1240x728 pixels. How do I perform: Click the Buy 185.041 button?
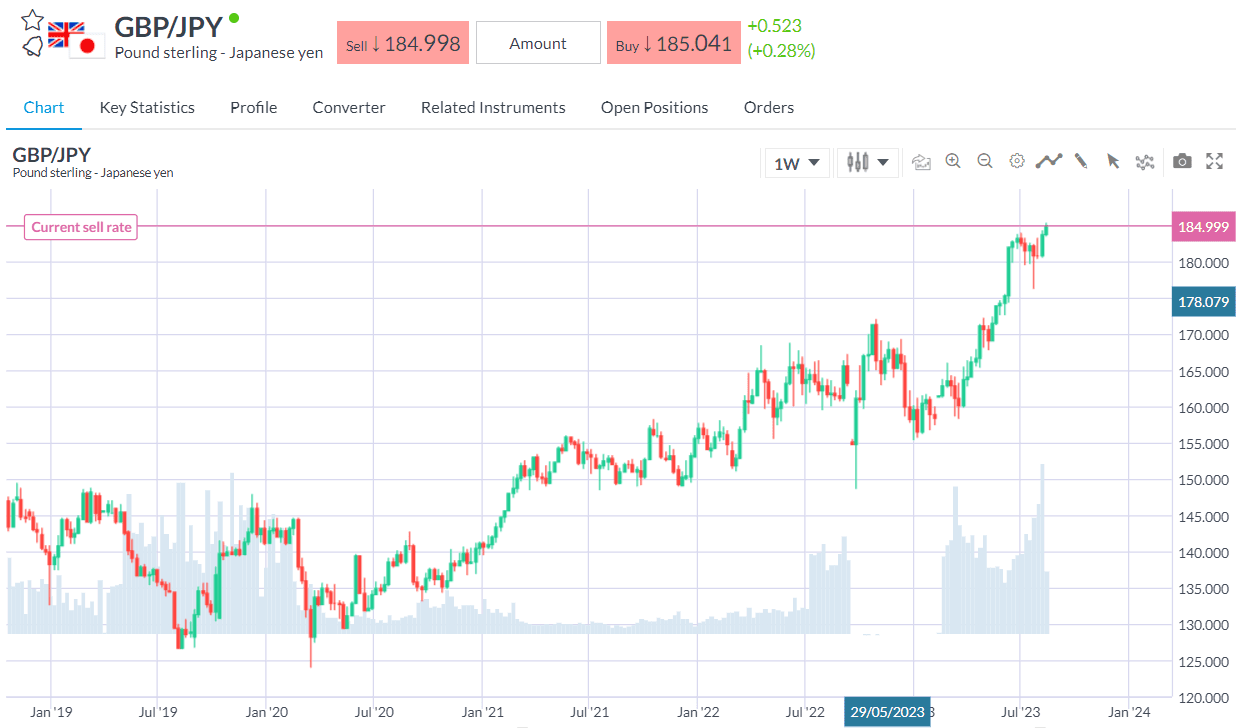point(673,43)
